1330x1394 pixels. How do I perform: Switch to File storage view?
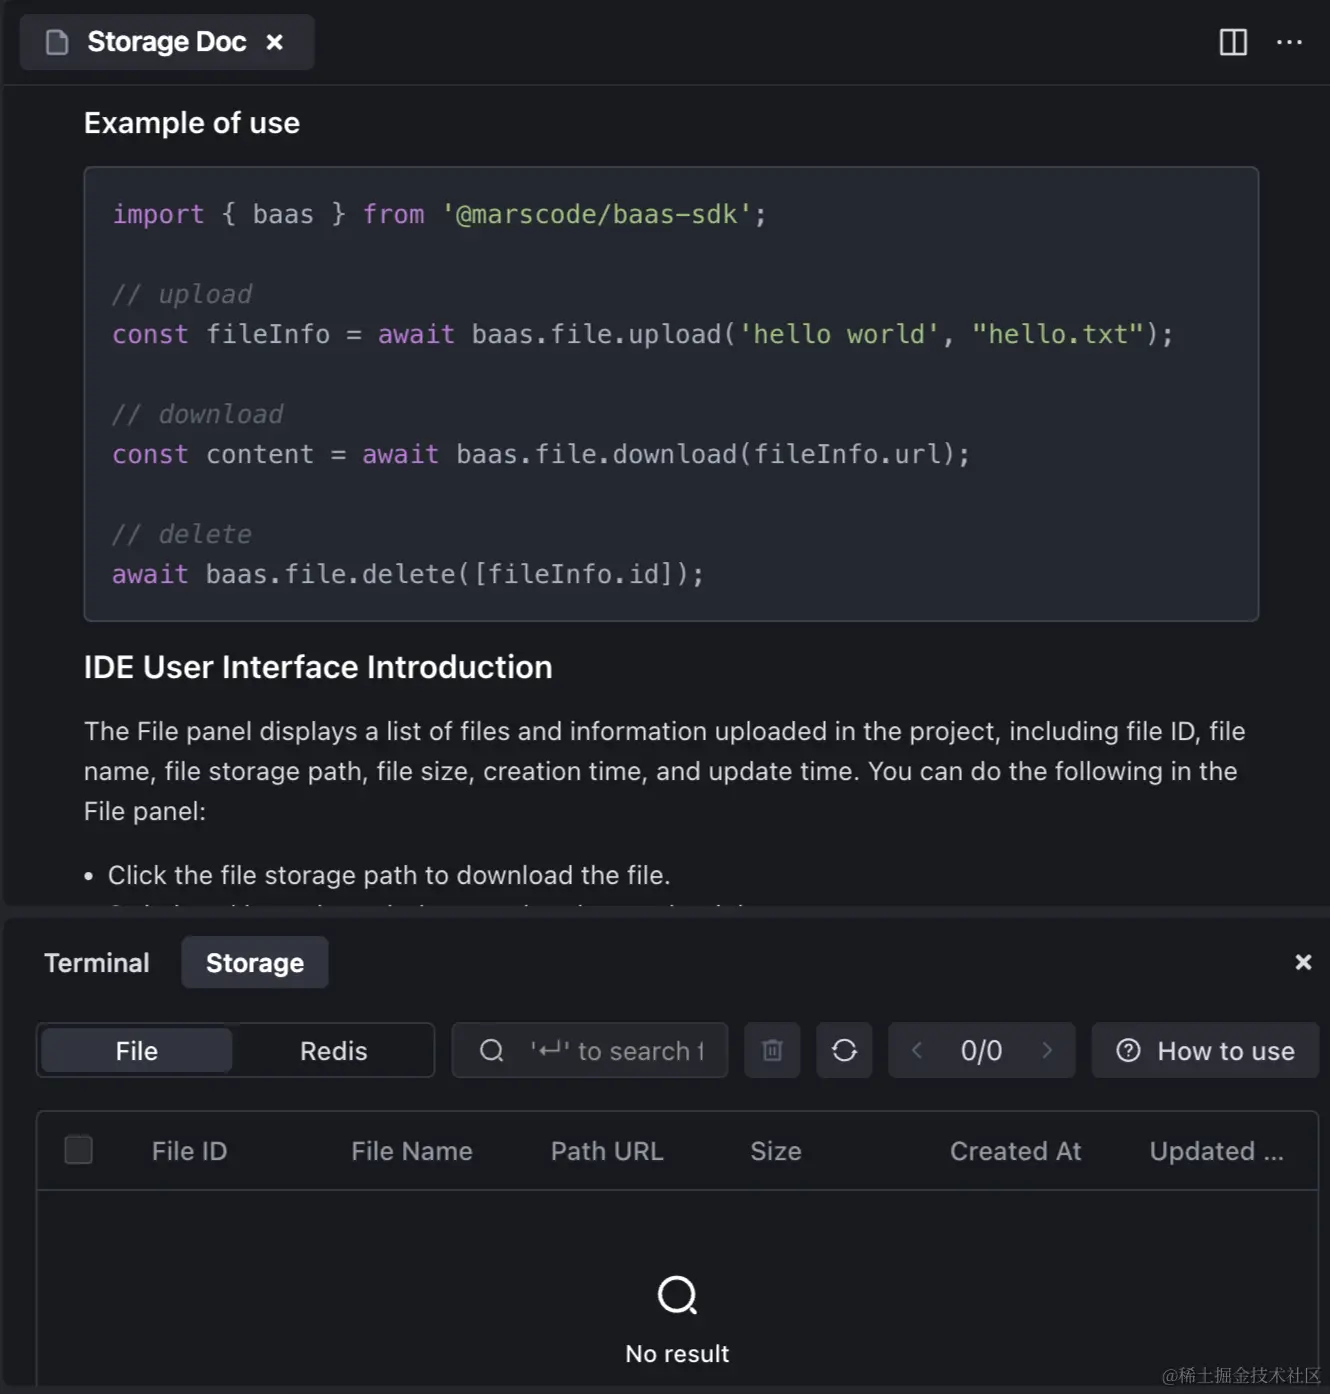[x=137, y=1051]
